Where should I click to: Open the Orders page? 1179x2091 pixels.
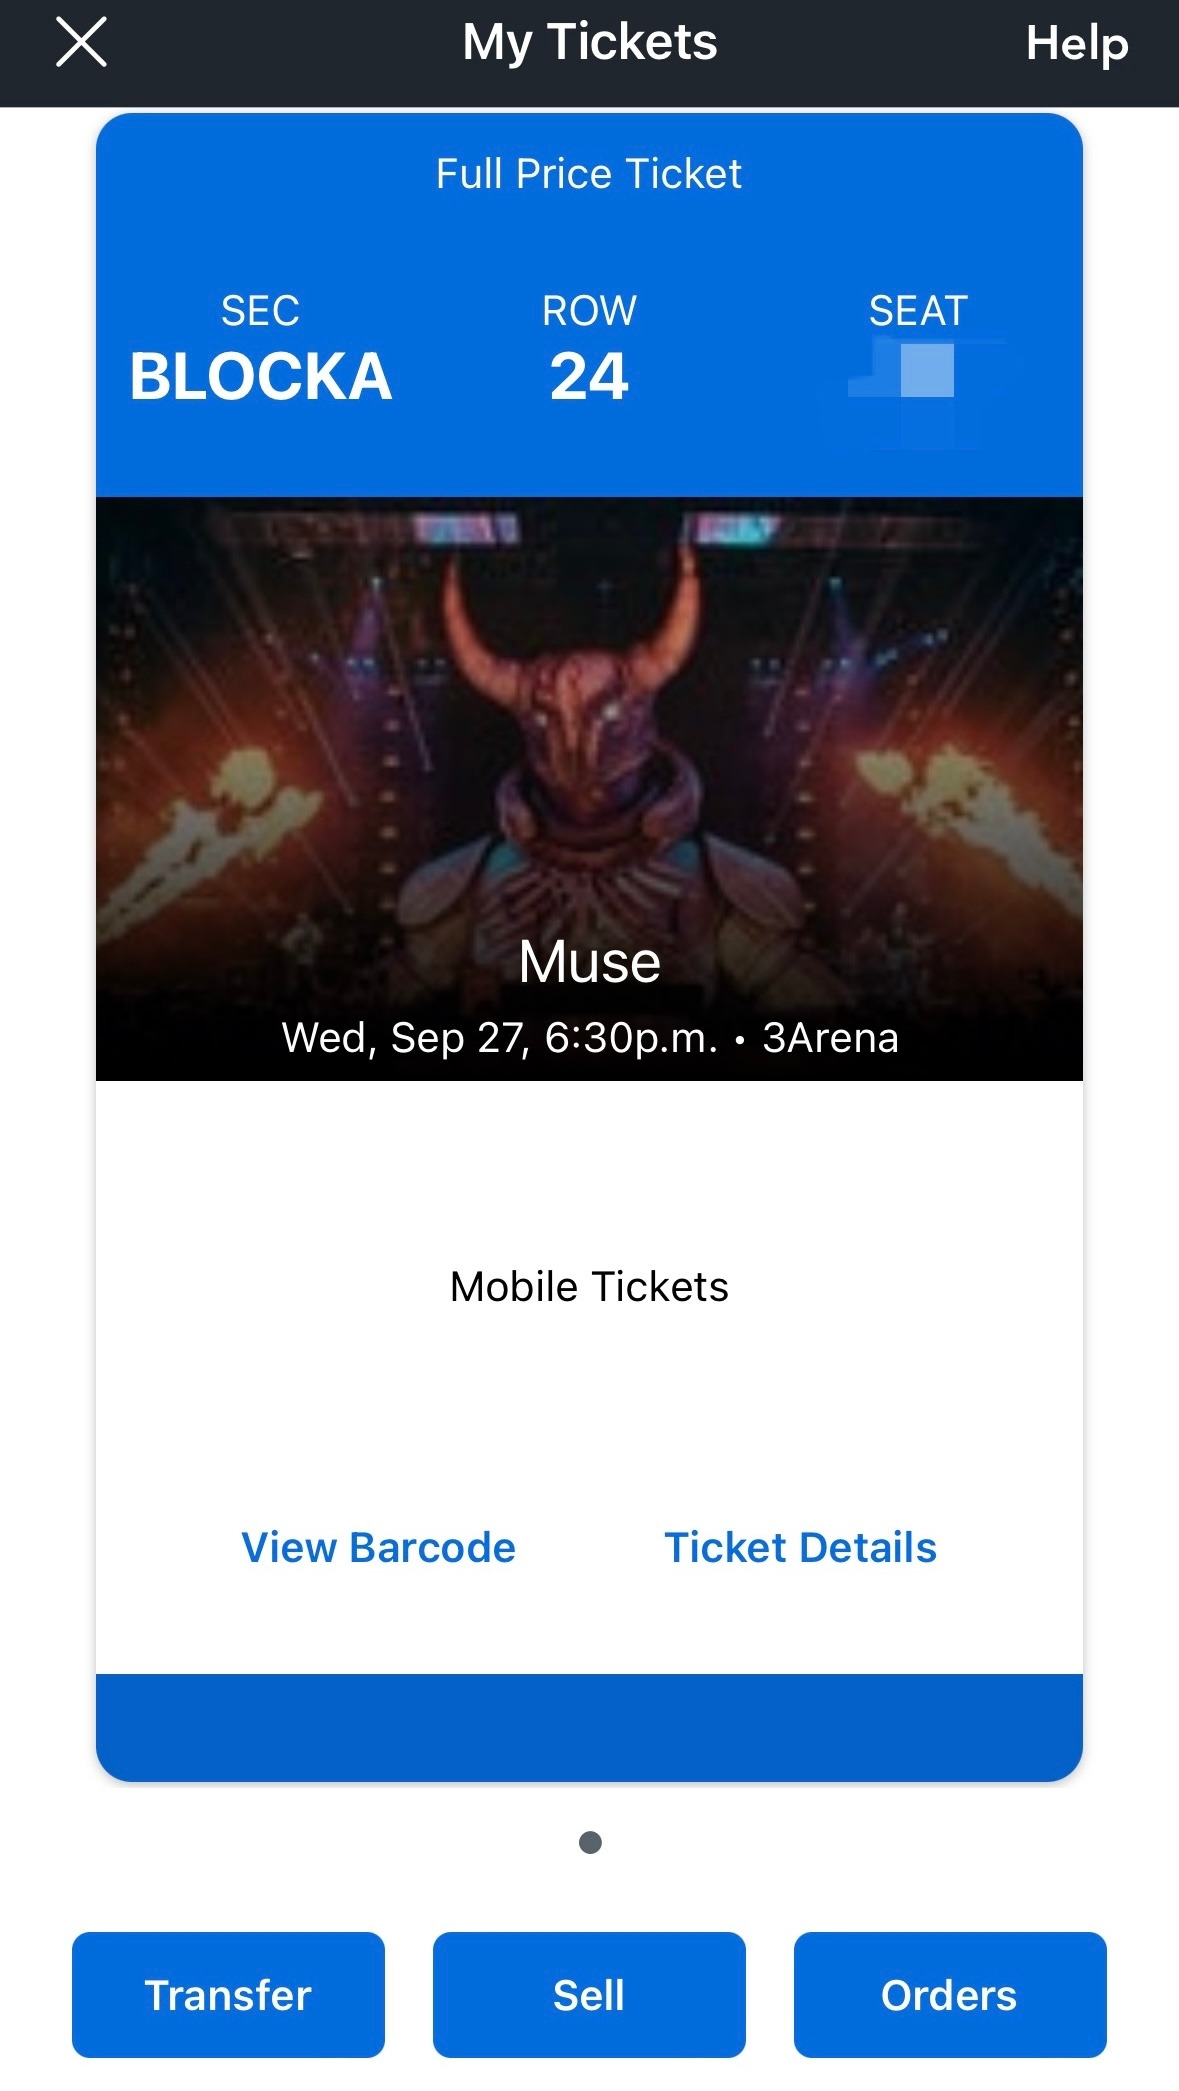coord(950,1994)
